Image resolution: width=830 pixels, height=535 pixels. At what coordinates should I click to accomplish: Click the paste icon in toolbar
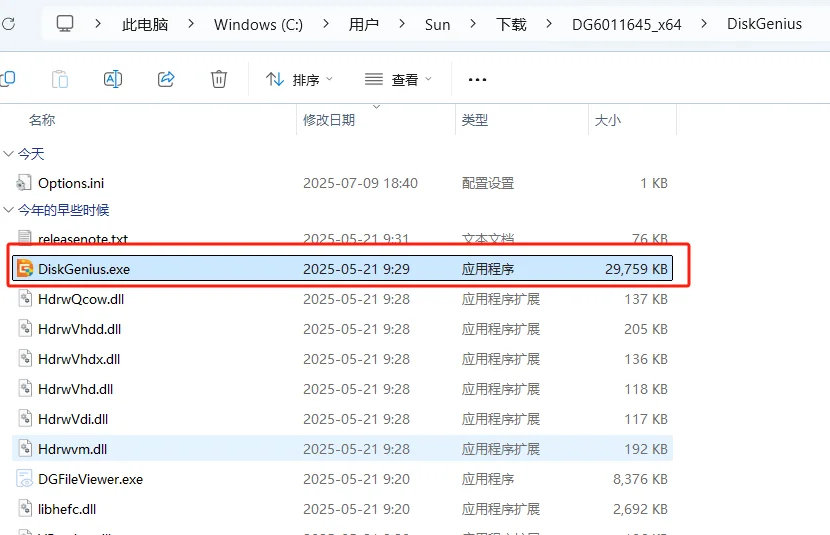(60, 79)
